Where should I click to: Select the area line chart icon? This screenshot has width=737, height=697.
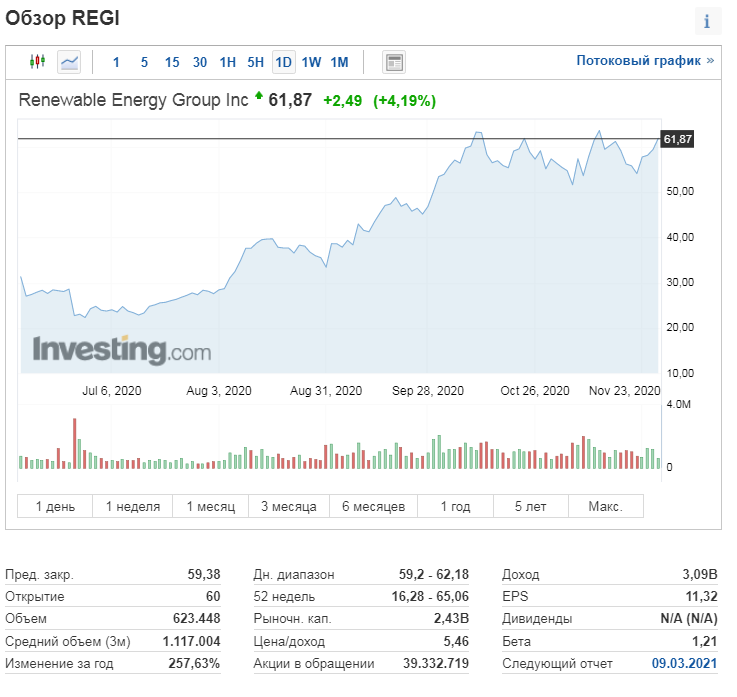click(69, 62)
